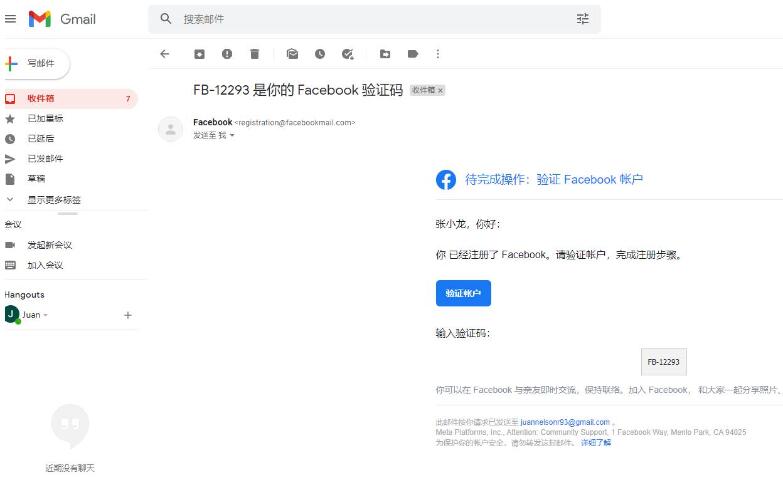The height and width of the screenshot is (479, 783).
Task: Focus the 搜索邮件 search field
Action: click(375, 19)
